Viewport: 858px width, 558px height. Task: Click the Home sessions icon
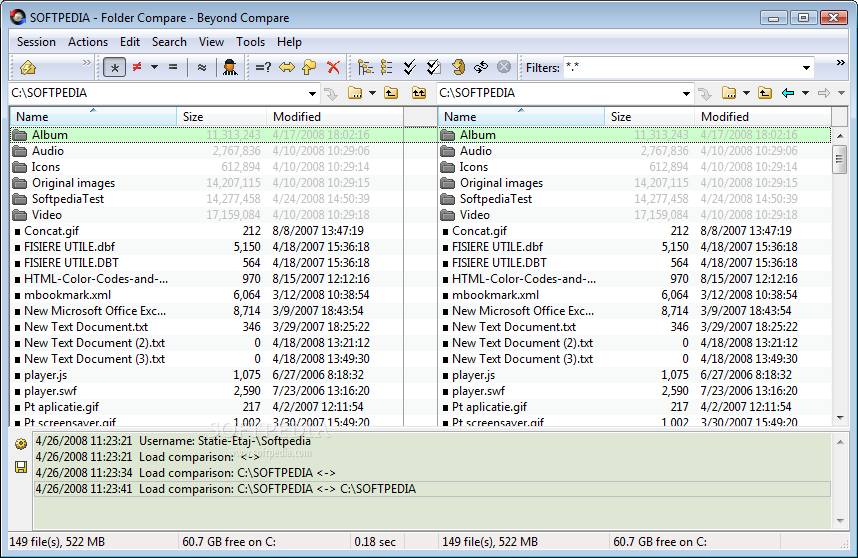[x=27, y=67]
